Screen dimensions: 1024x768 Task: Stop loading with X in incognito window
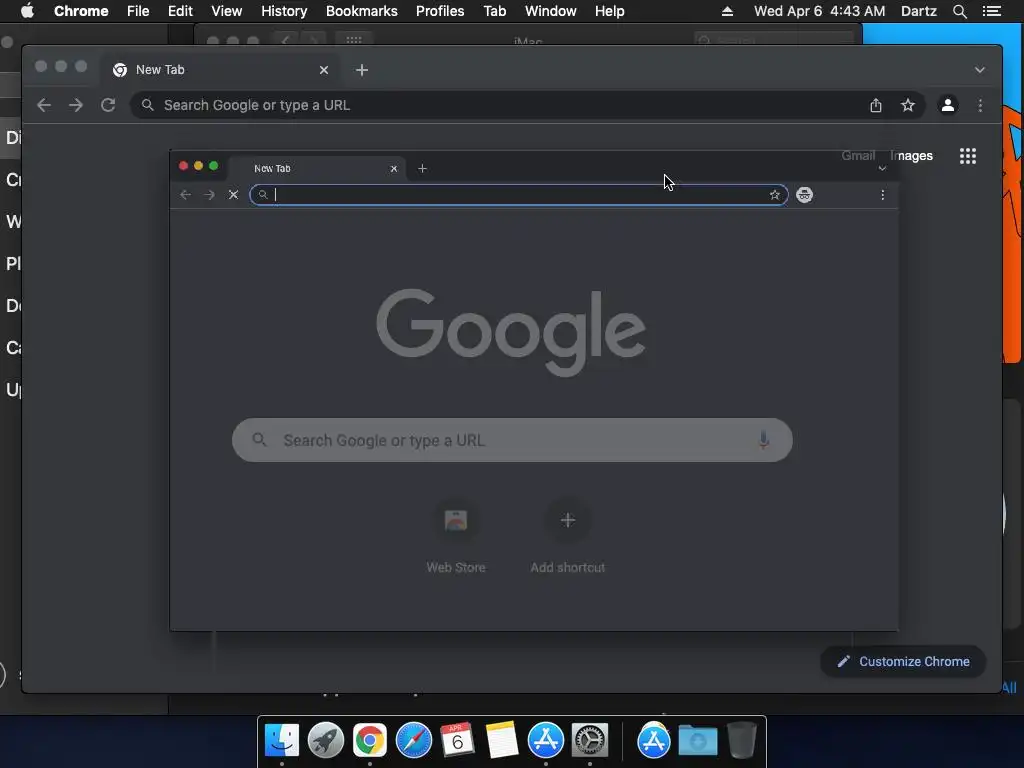click(233, 195)
